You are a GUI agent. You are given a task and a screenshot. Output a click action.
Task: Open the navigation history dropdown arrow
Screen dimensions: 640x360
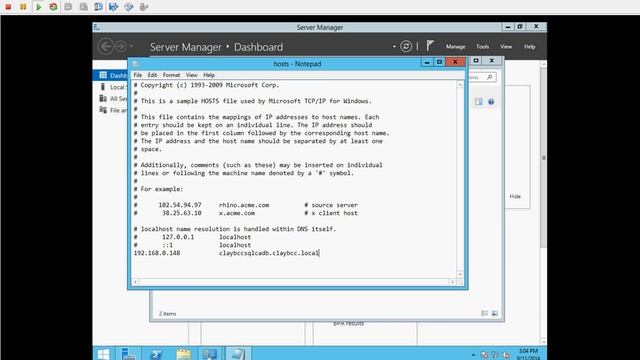coord(131,46)
